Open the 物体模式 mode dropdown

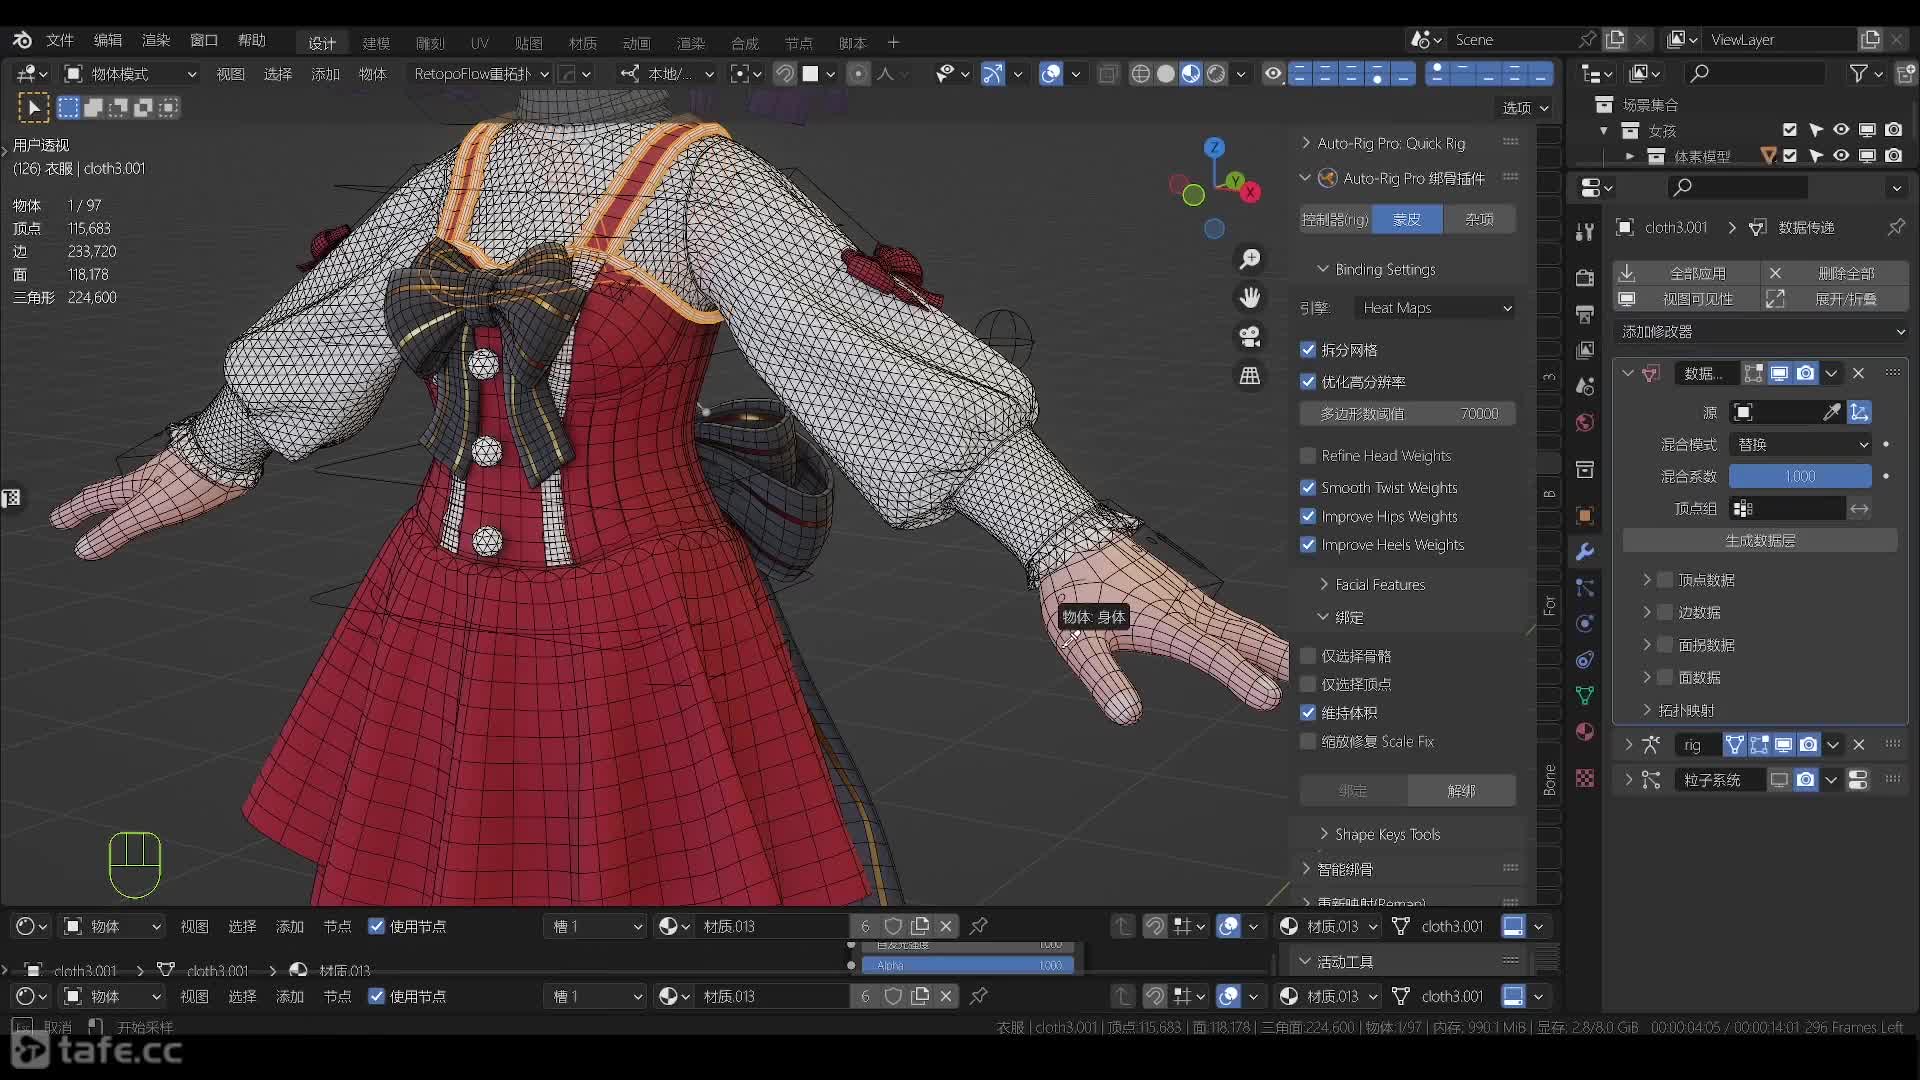130,74
